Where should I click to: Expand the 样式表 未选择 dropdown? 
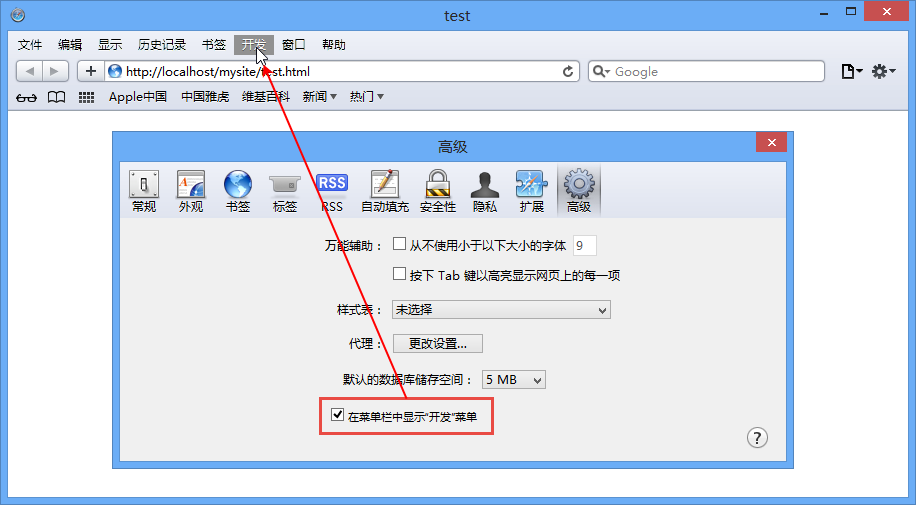point(501,310)
